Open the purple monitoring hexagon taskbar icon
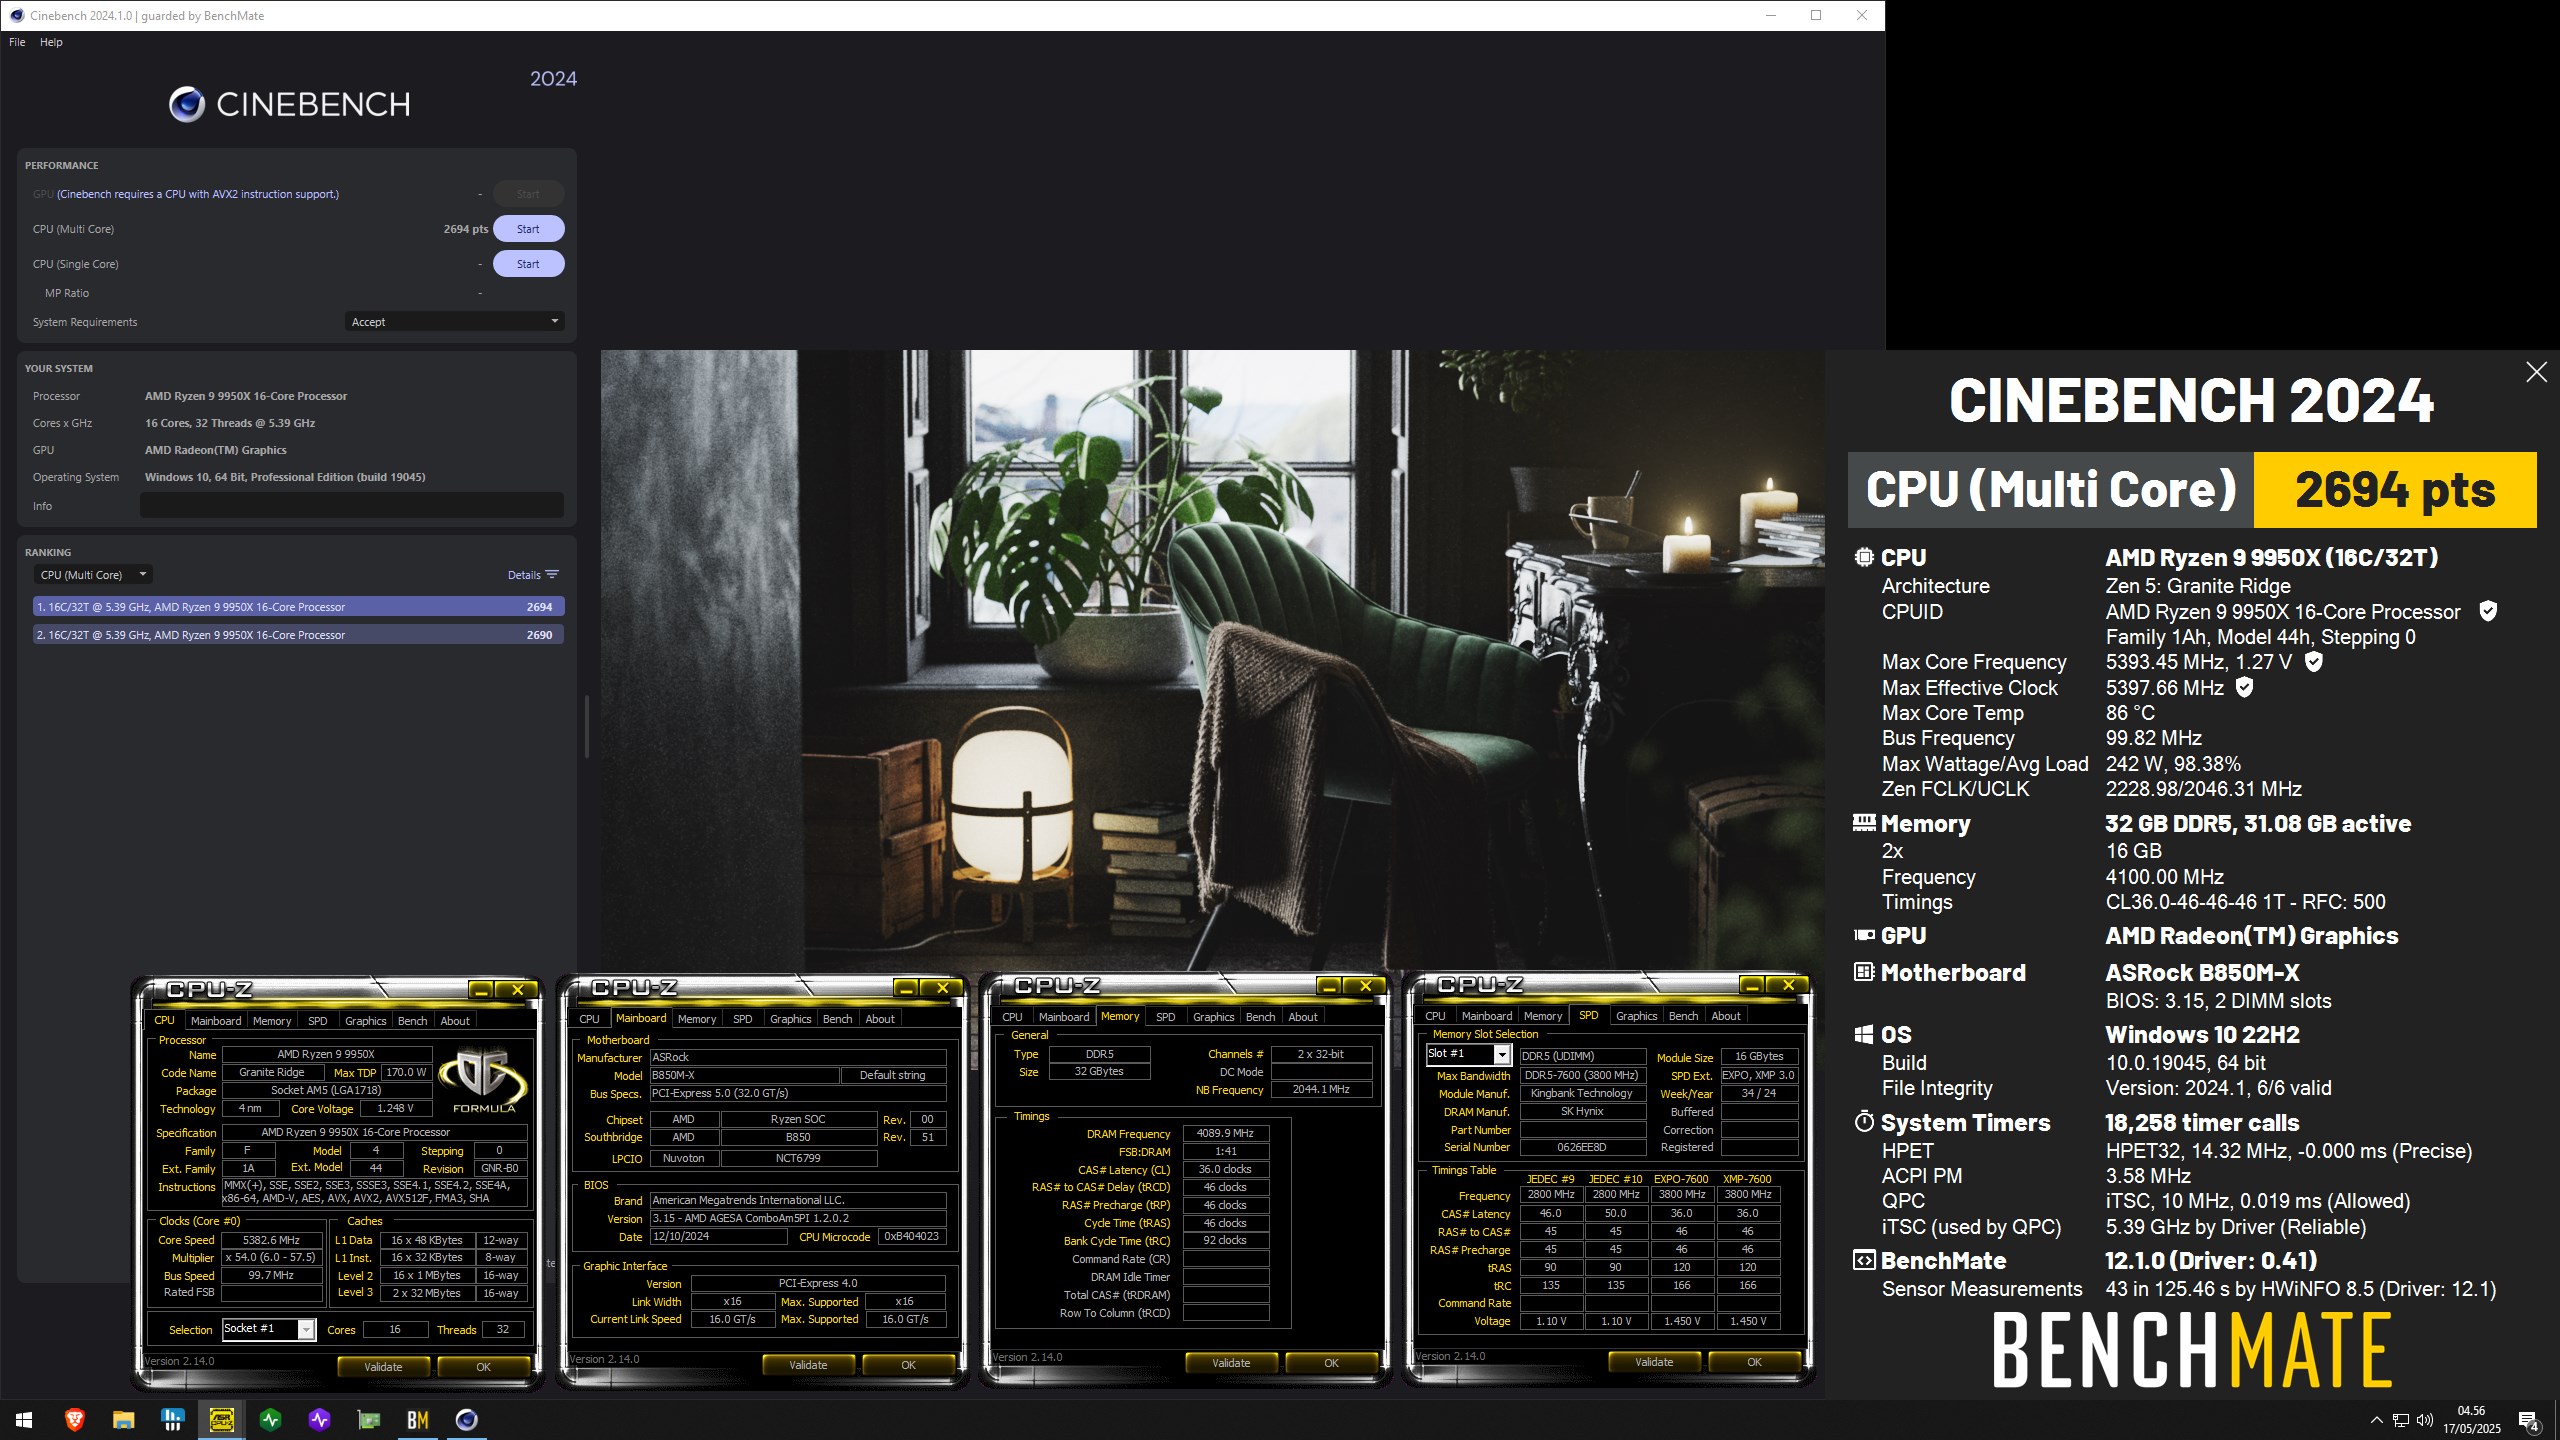Screen dimensions: 2560x1440 click(319, 1419)
